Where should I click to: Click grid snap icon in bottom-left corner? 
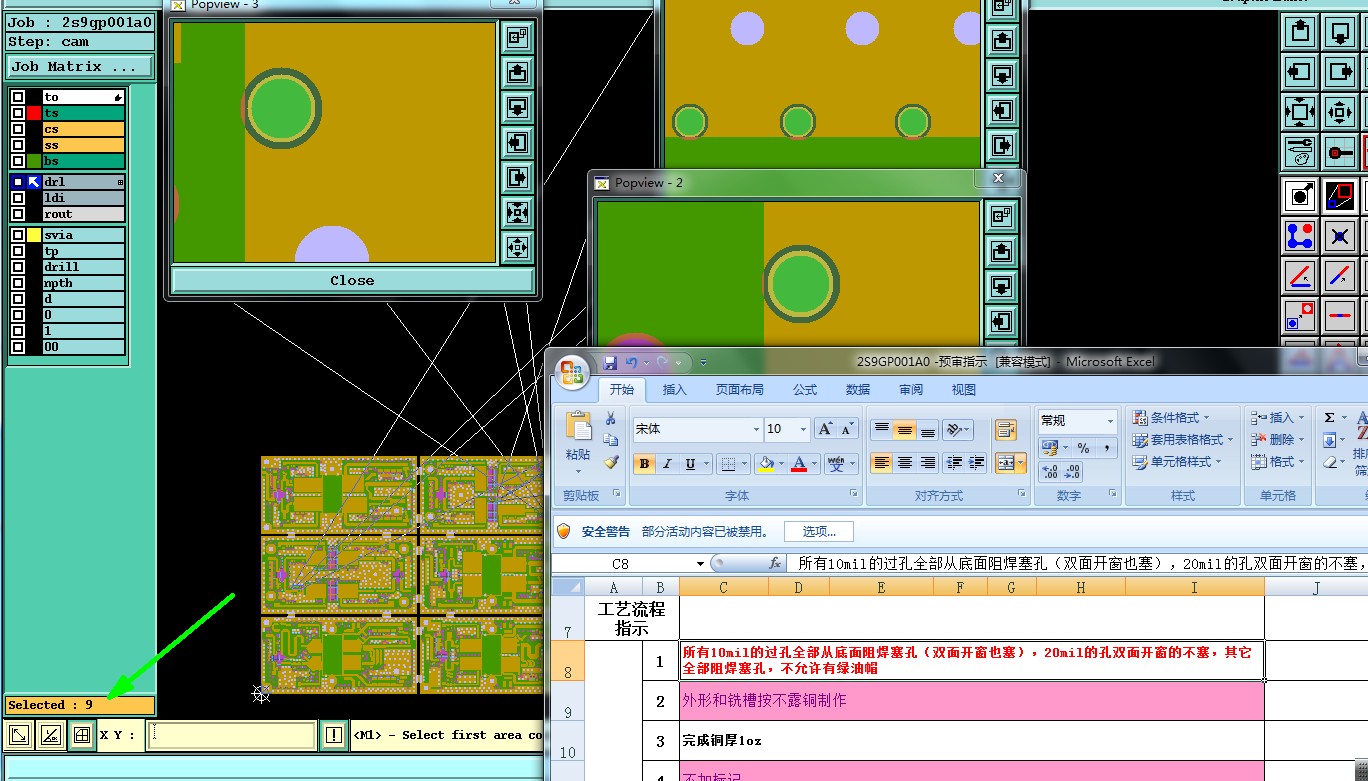coord(82,735)
